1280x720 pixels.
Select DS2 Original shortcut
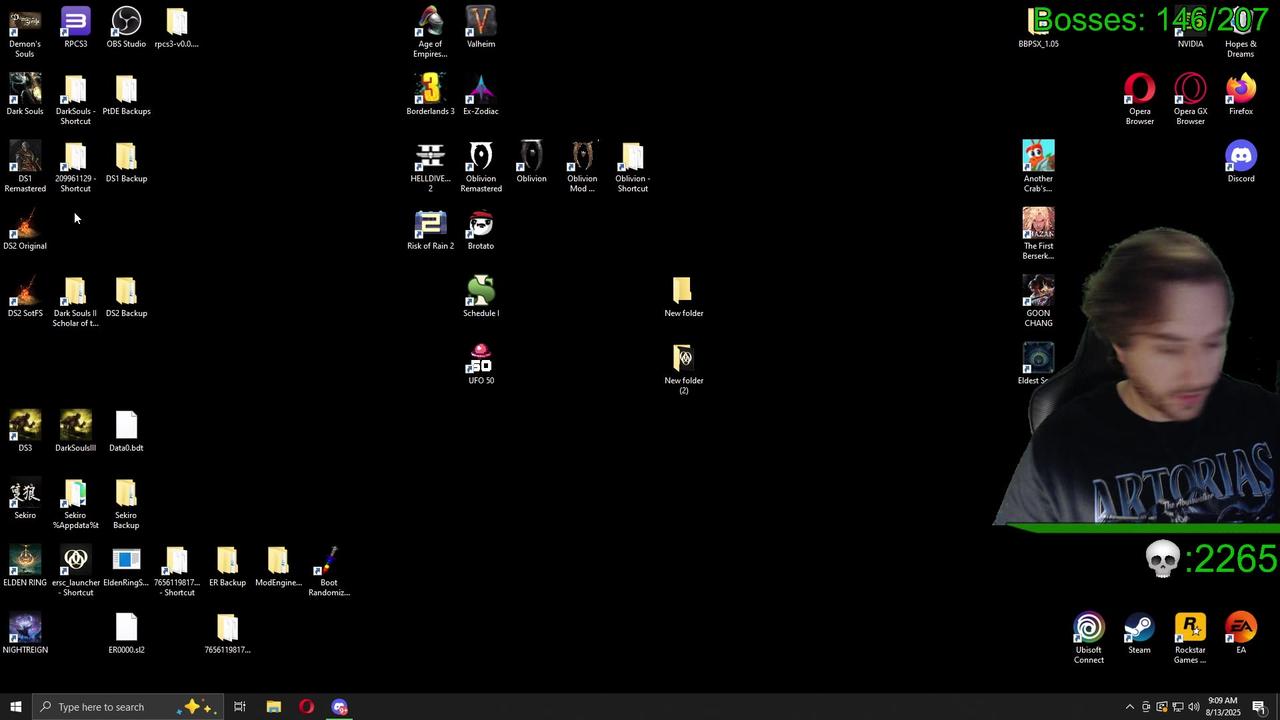click(x=25, y=229)
